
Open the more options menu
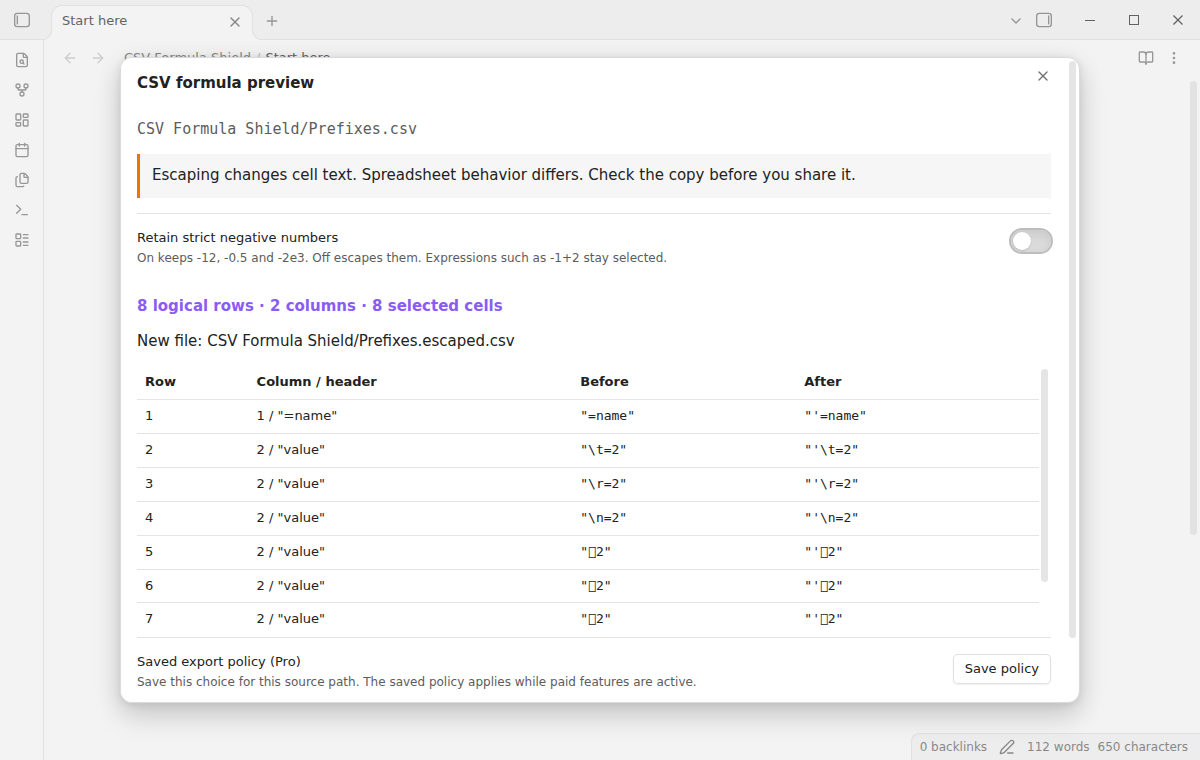point(1174,58)
